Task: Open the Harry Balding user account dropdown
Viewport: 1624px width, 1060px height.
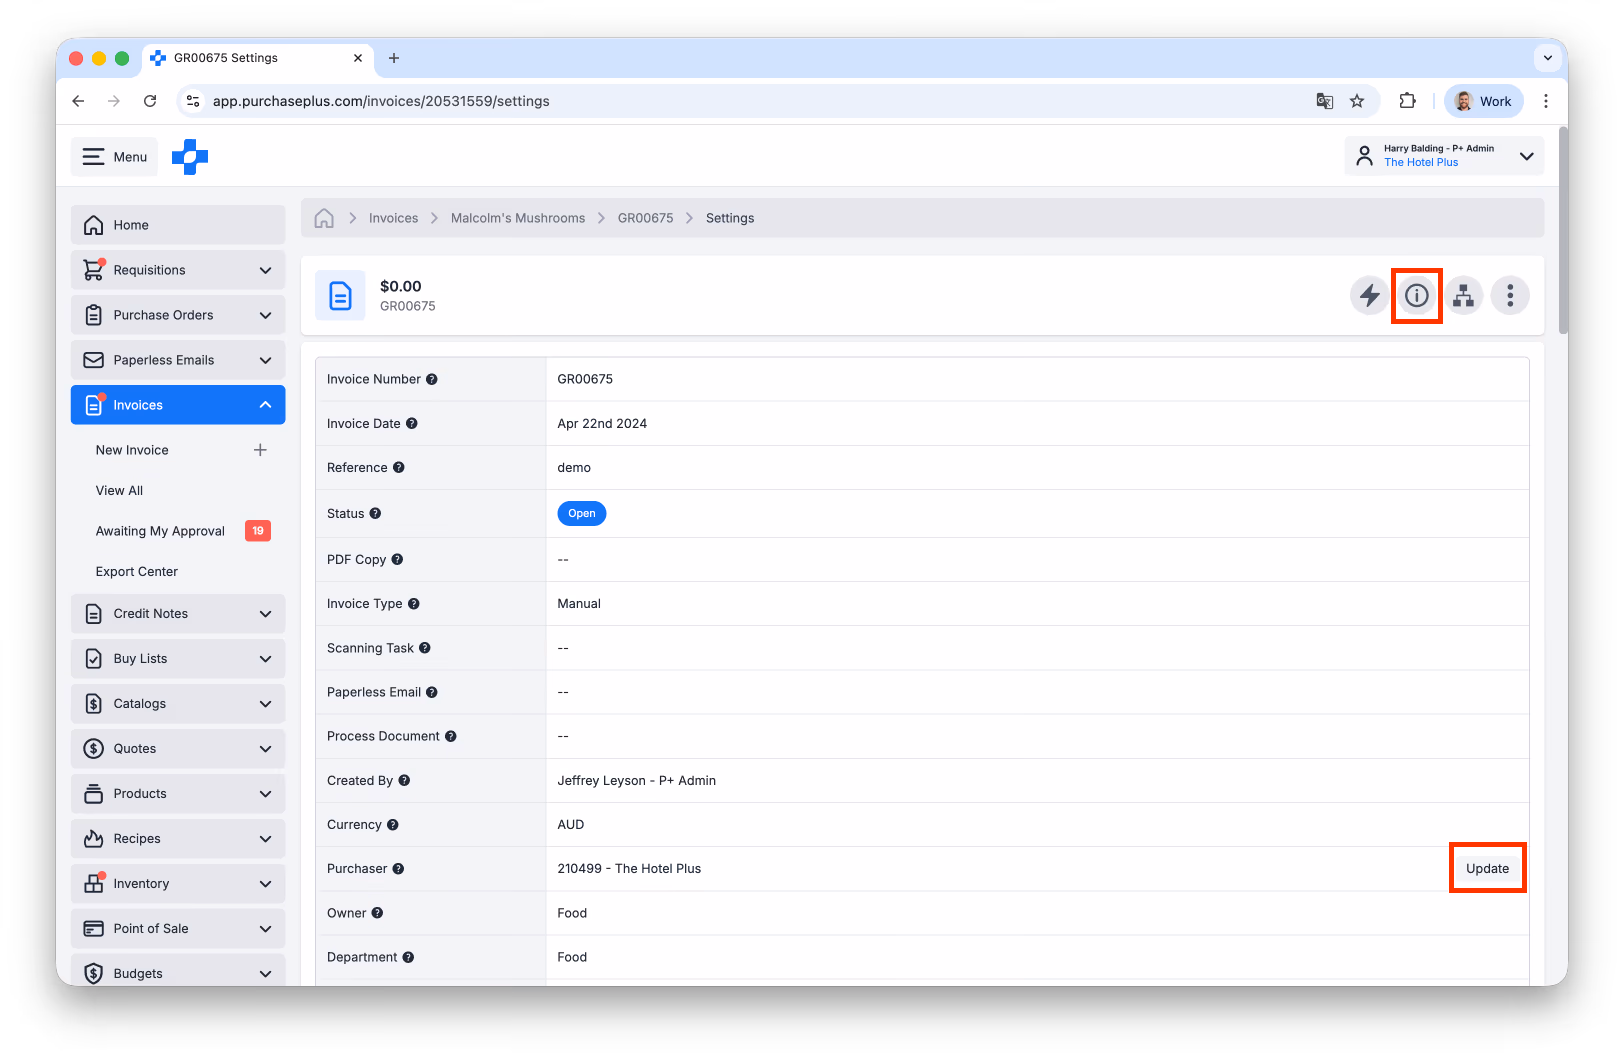Action: 1444,156
